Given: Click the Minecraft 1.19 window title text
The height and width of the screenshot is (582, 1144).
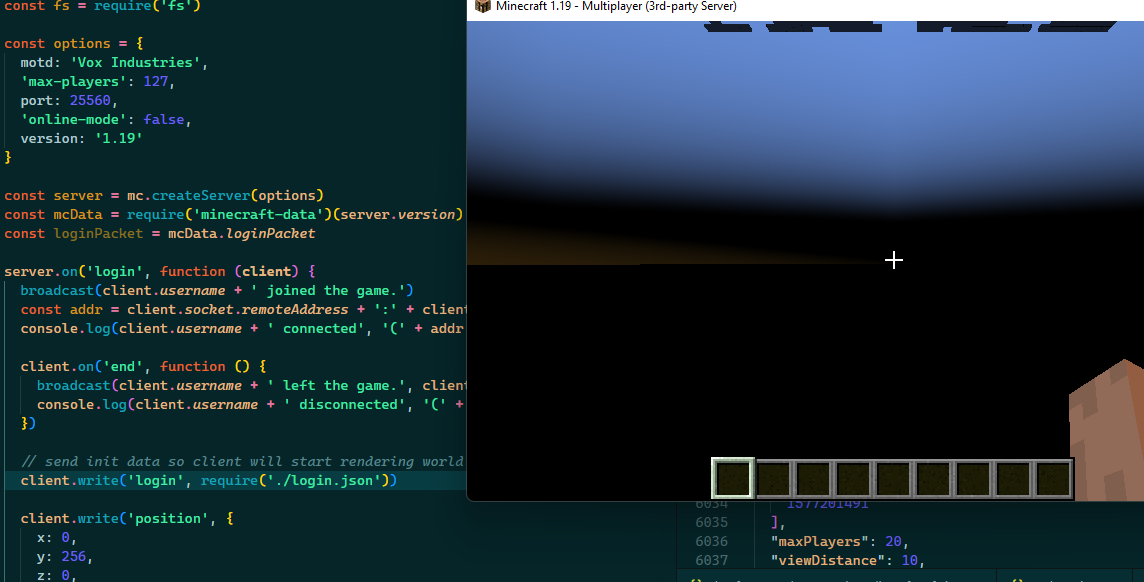Looking at the screenshot, I should (x=616, y=6).
